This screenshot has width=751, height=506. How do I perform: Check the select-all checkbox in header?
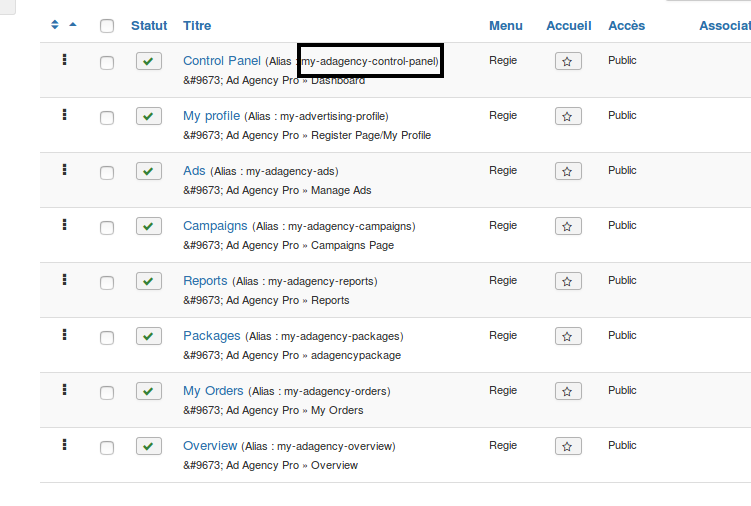107,26
